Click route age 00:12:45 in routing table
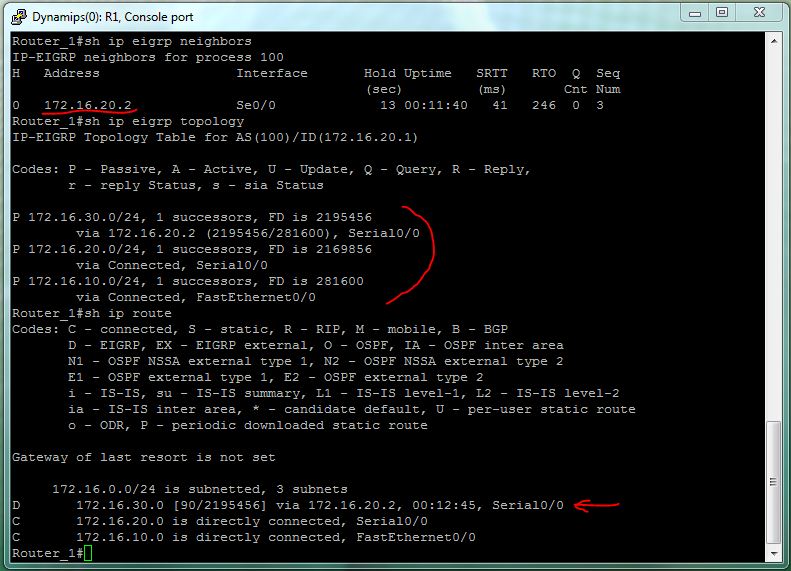 coord(443,505)
